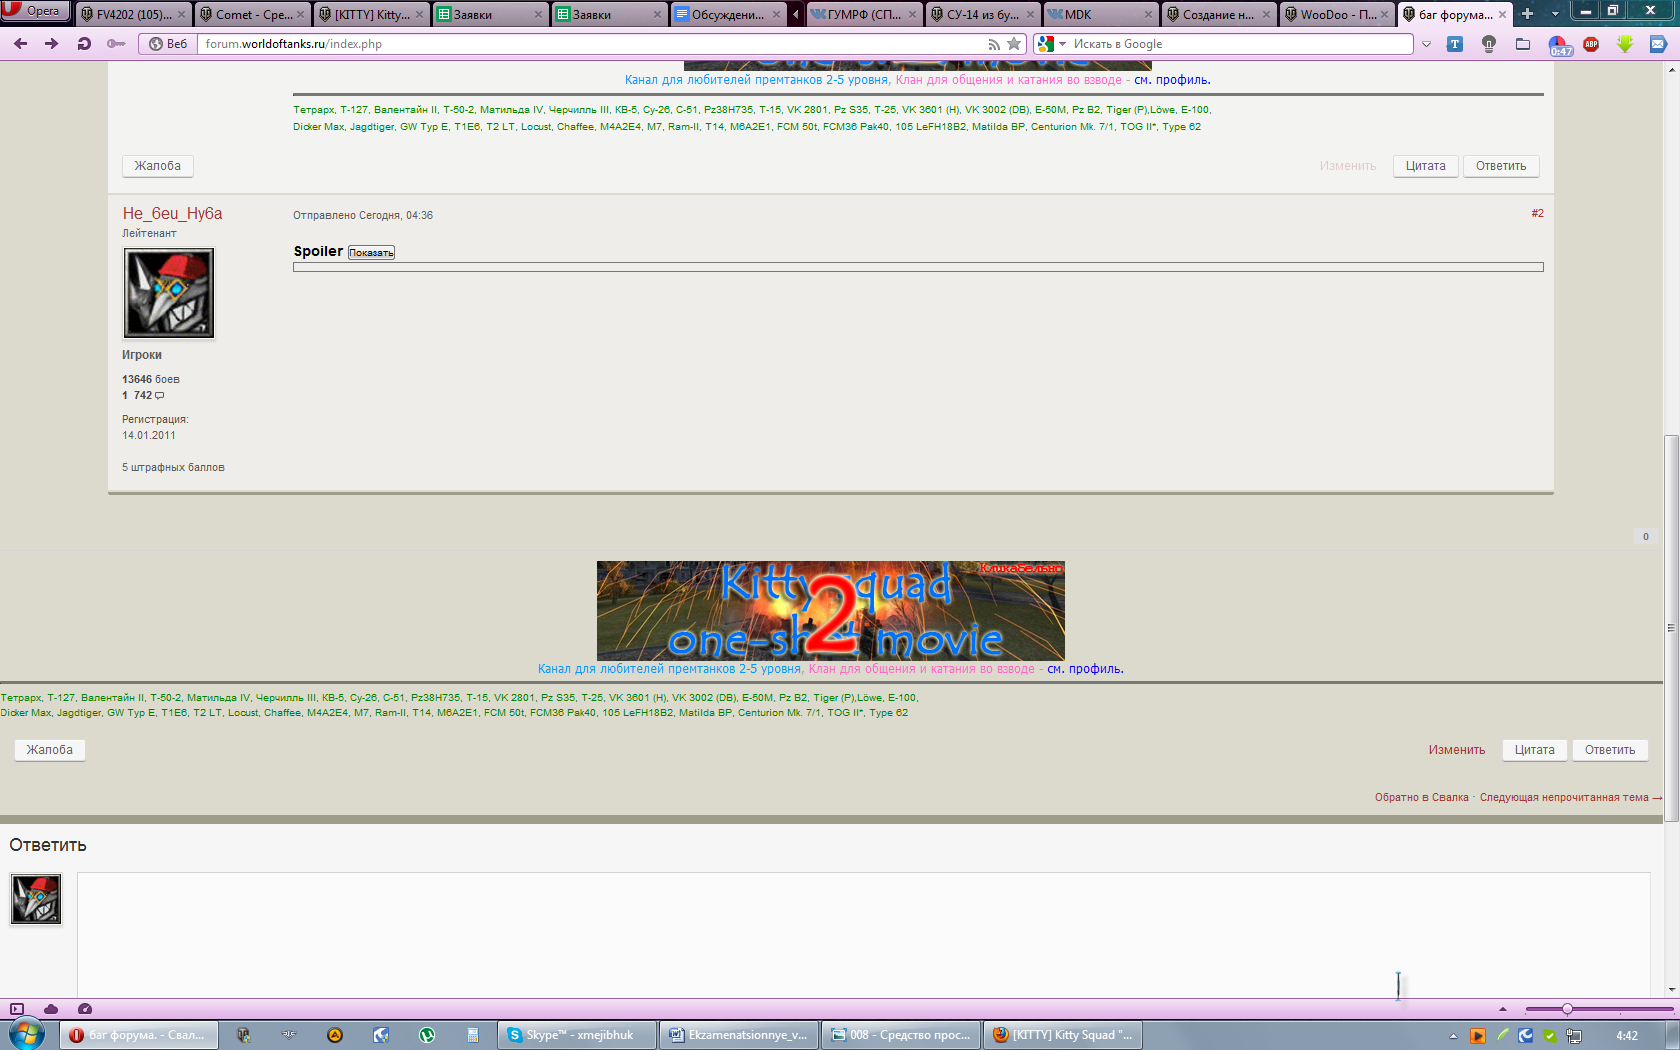
Task: Open the ABP Adblock Plus icon
Action: [x=1592, y=44]
